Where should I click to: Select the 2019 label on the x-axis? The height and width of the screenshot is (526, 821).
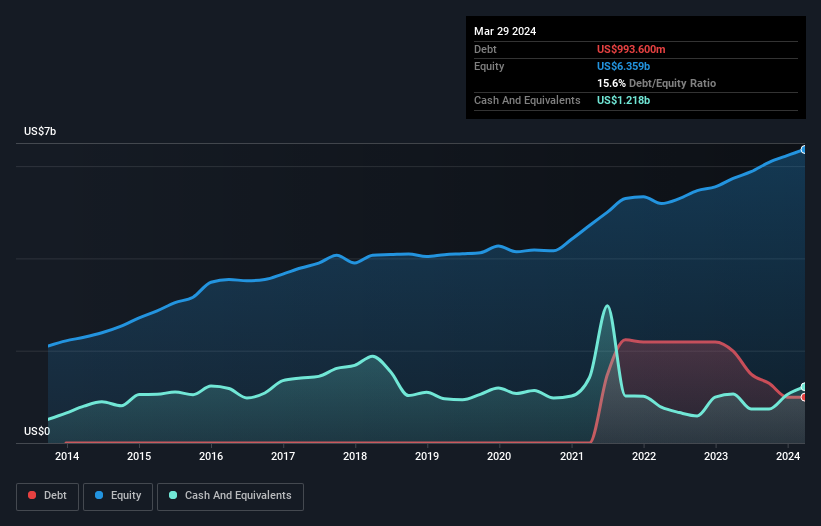click(x=427, y=456)
